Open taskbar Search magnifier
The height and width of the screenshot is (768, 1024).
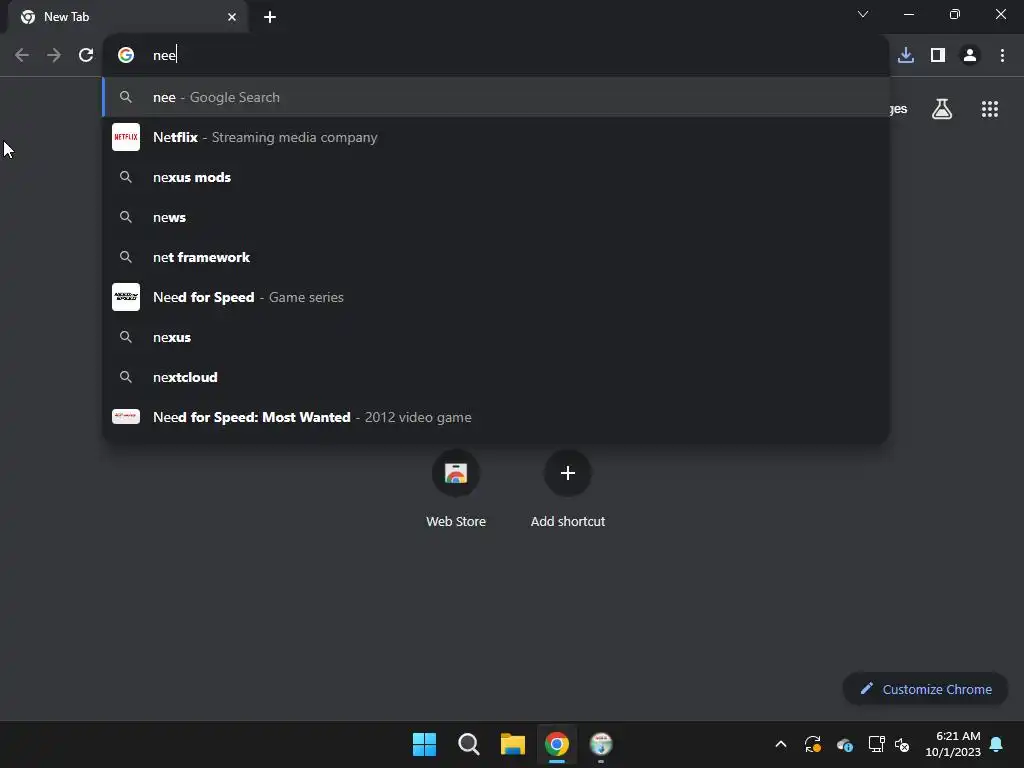pyautogui.click(x=468, y=744)
